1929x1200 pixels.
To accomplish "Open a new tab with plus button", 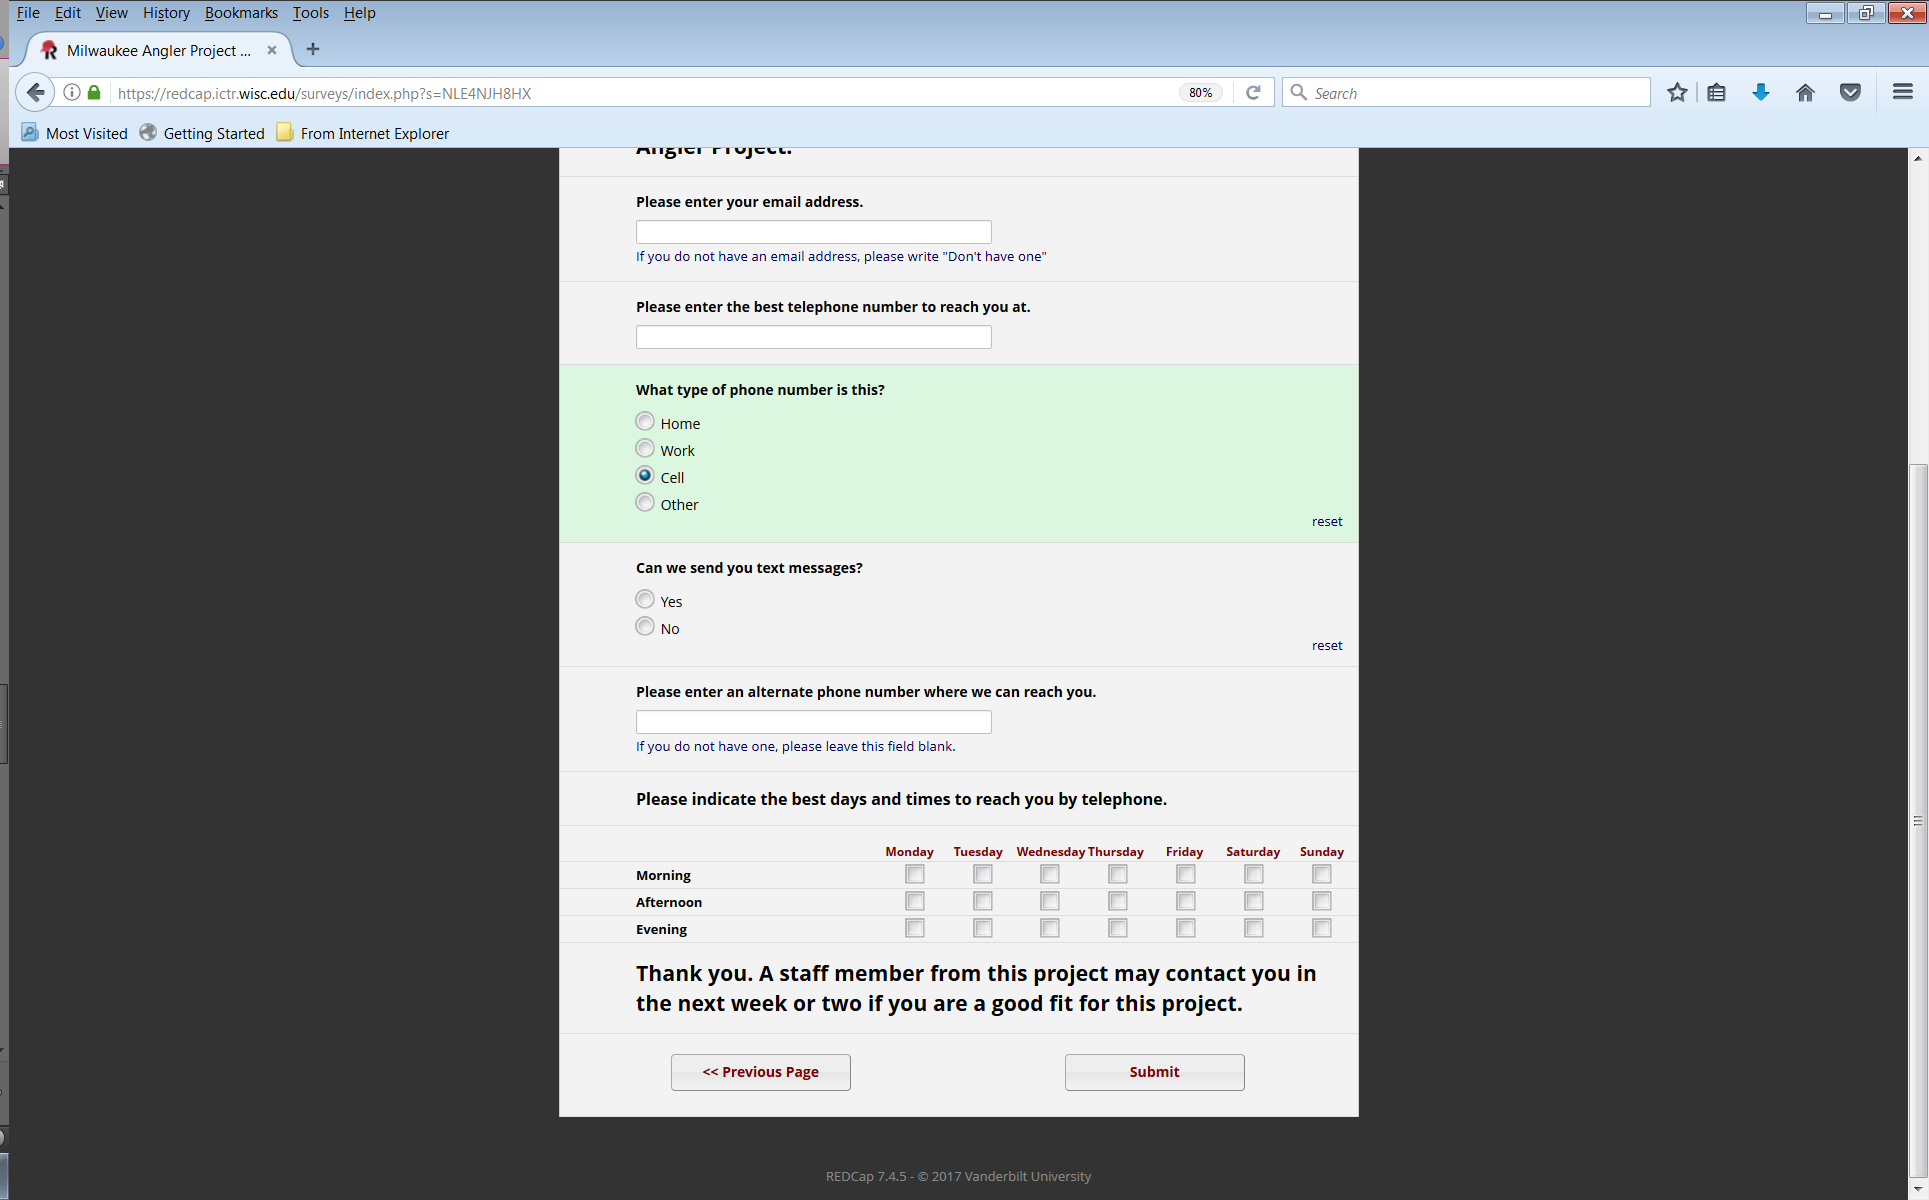I will (313, 49).
